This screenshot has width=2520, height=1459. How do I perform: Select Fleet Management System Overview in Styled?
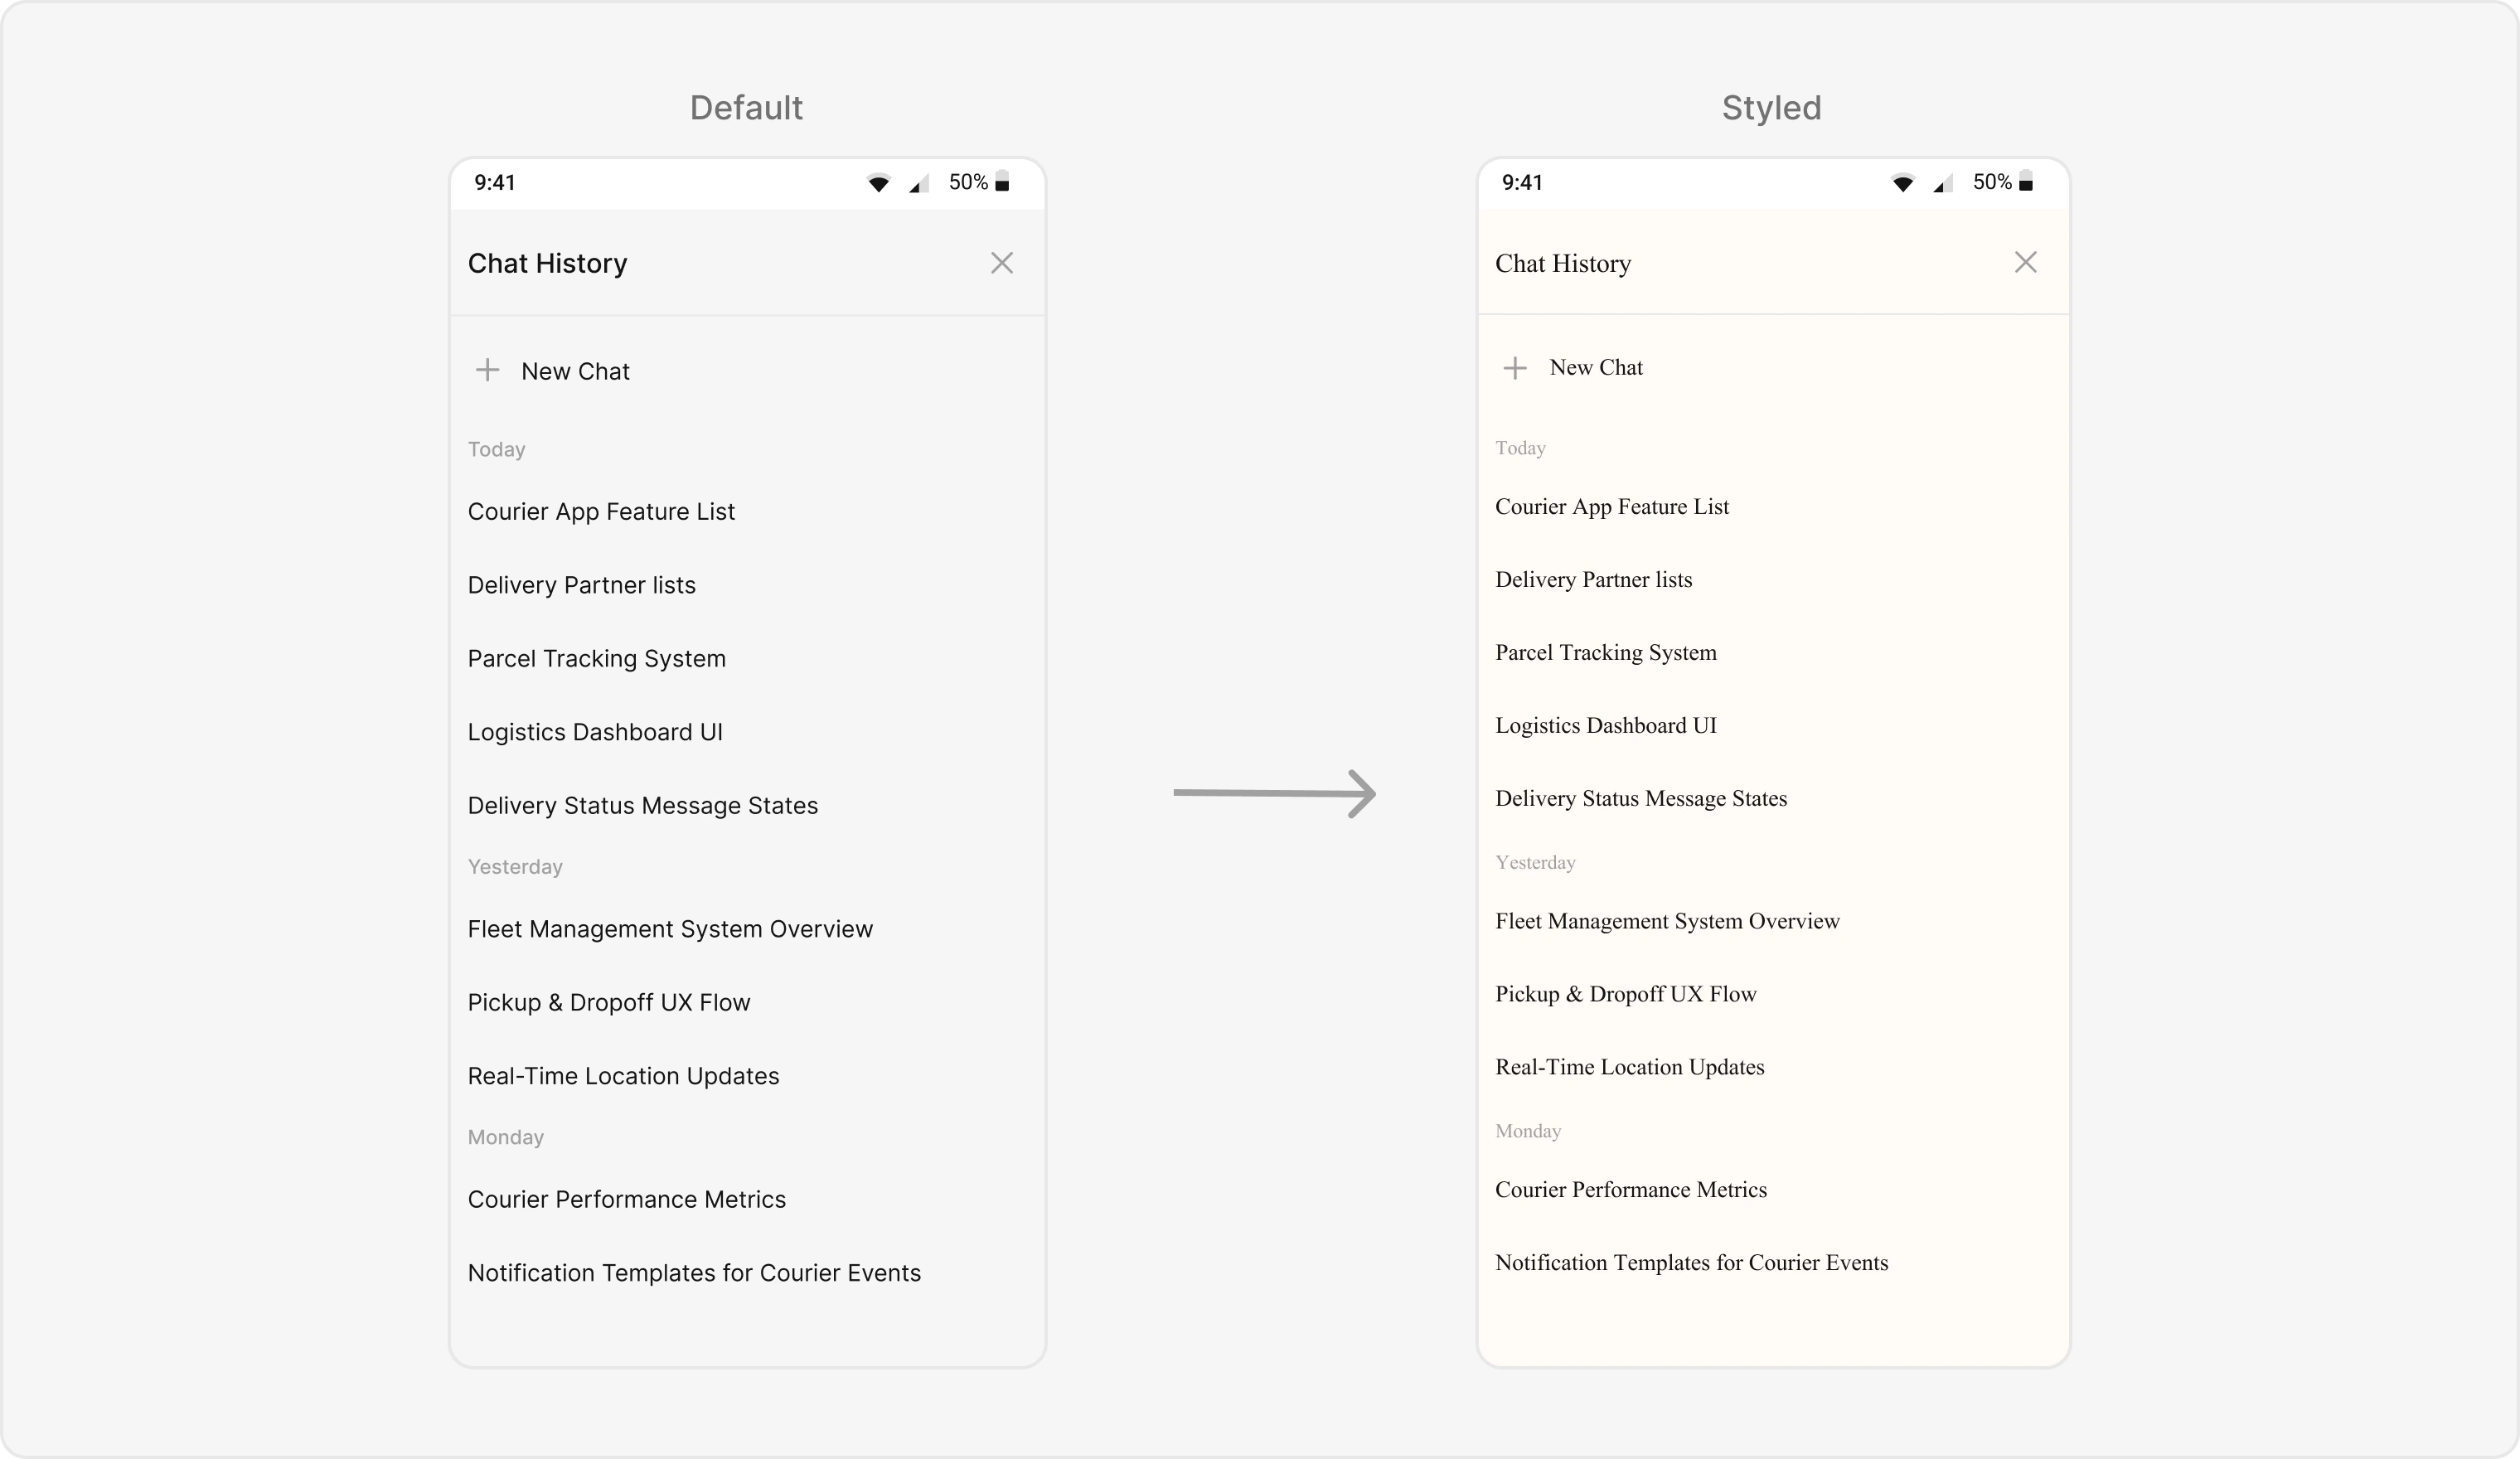(x=1666, y=921)
